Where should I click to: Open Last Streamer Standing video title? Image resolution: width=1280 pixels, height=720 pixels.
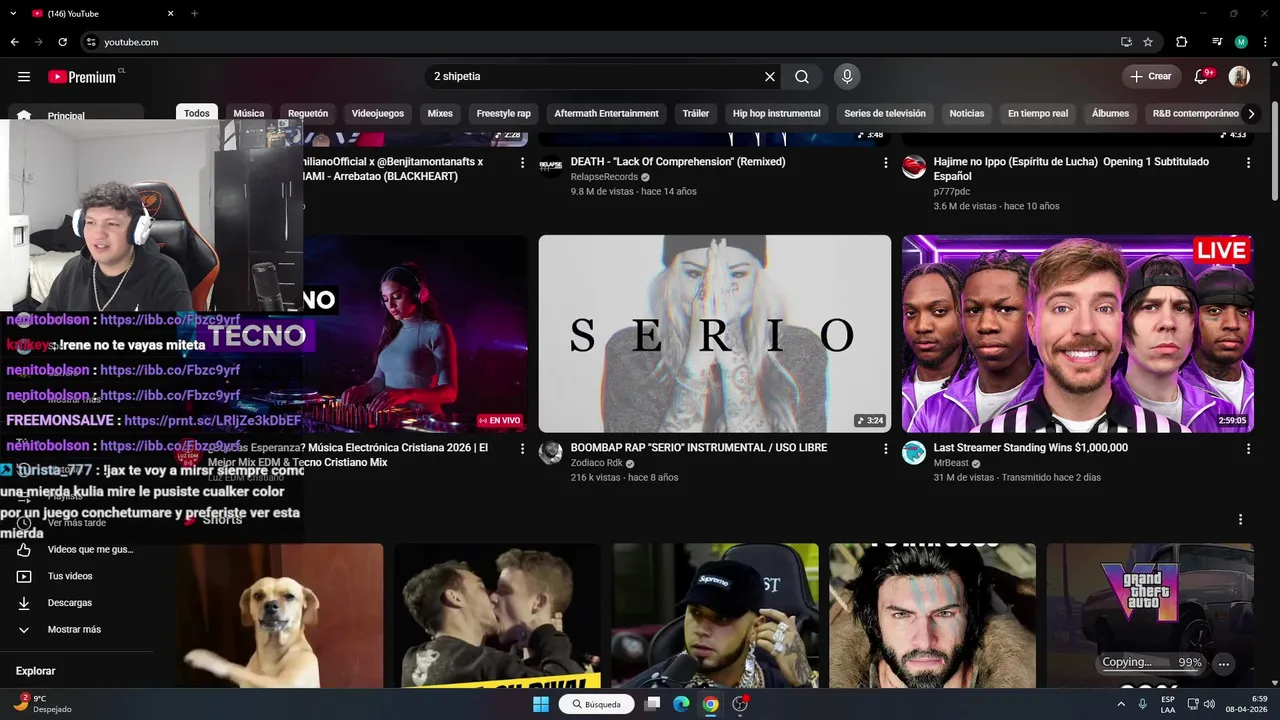1031,448
